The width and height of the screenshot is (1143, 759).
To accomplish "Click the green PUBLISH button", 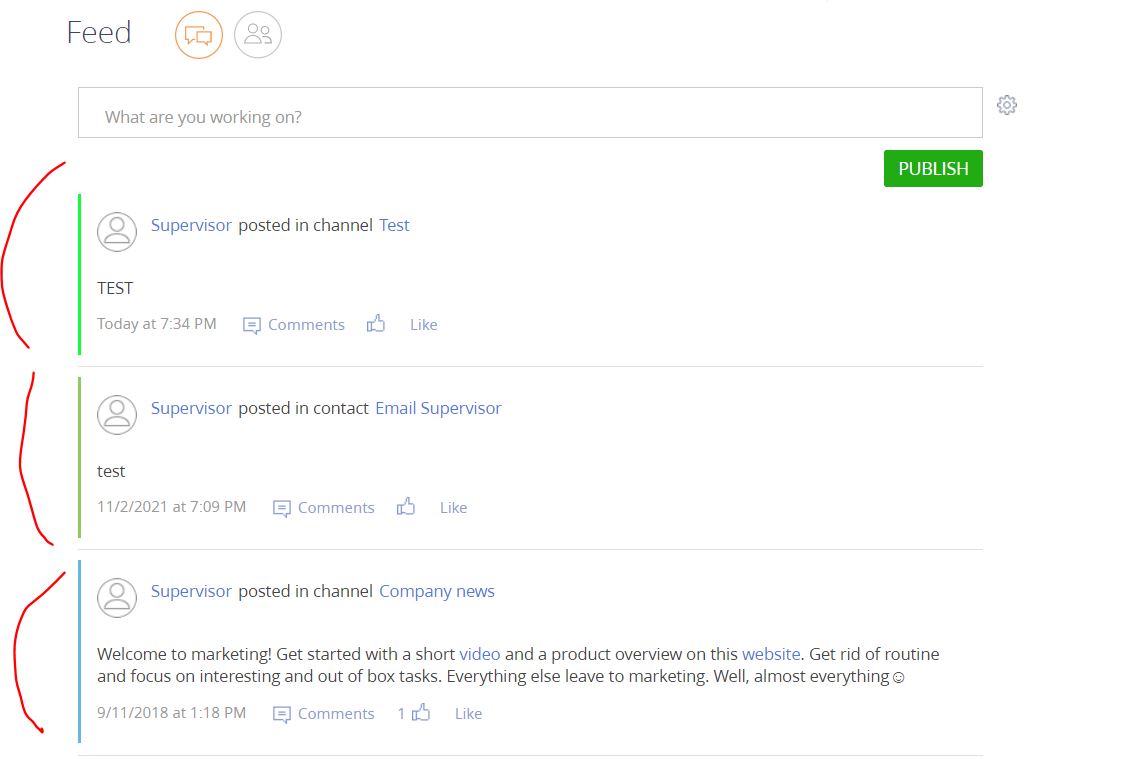I will pyautogui.click(x=933, y=168).
